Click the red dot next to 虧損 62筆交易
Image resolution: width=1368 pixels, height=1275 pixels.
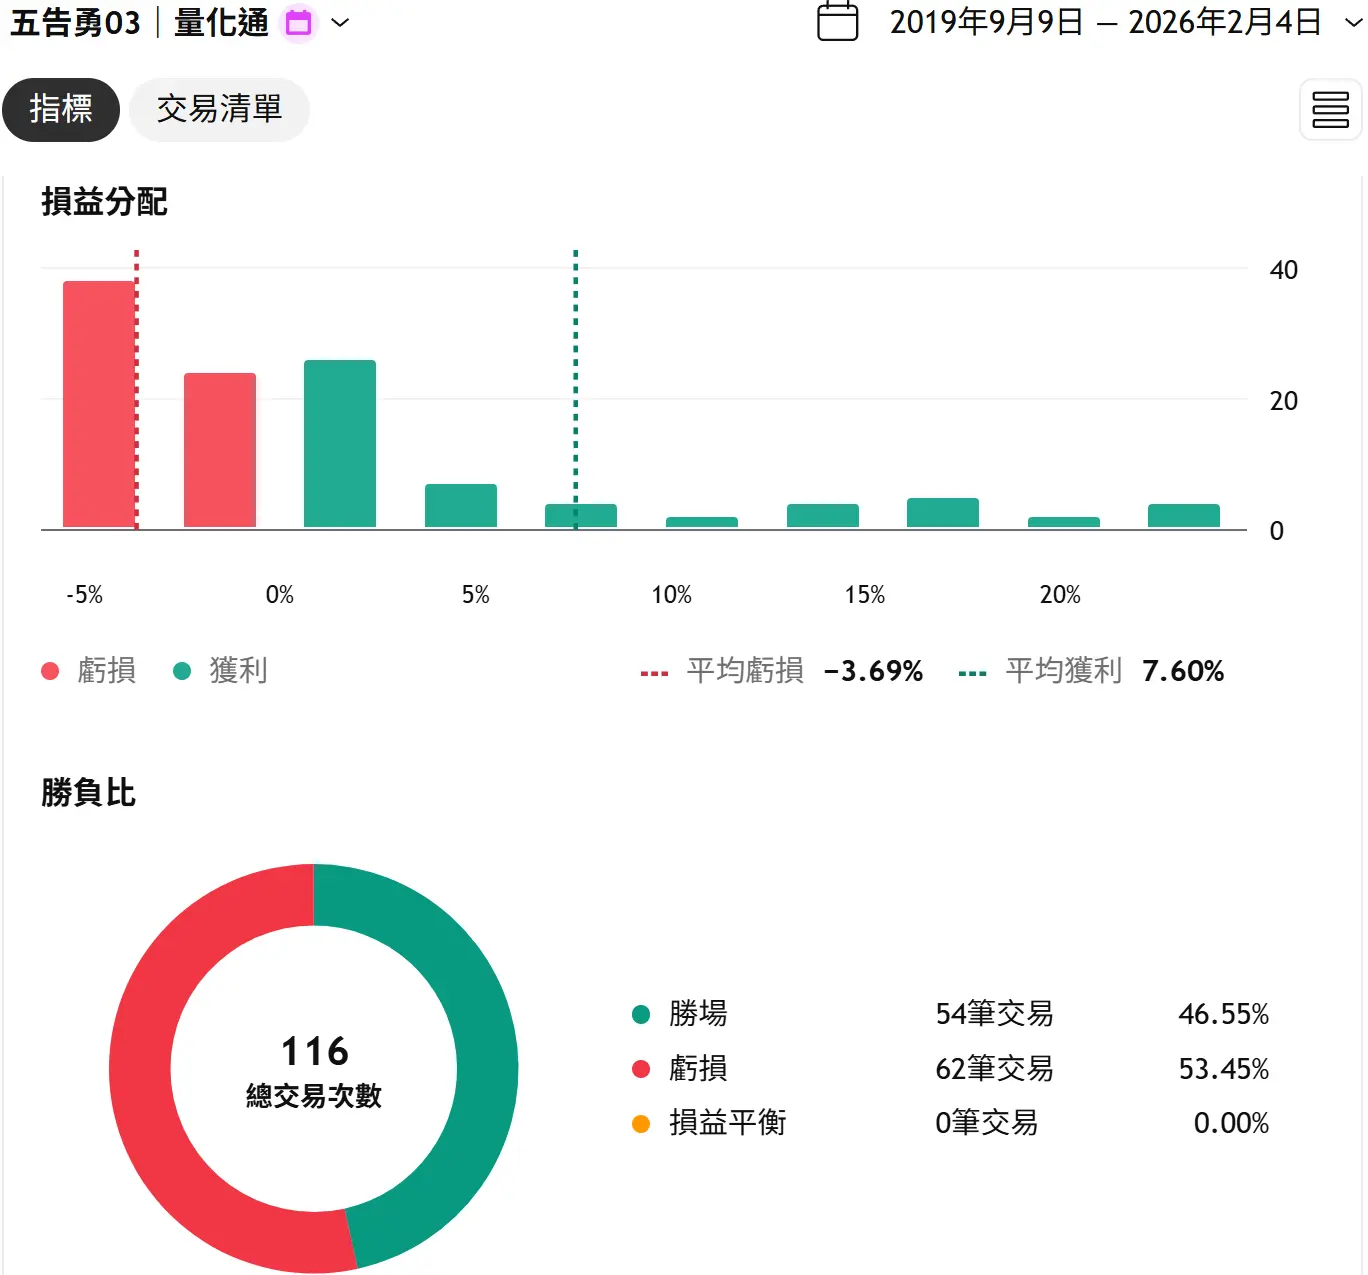tap(642, 1069)
